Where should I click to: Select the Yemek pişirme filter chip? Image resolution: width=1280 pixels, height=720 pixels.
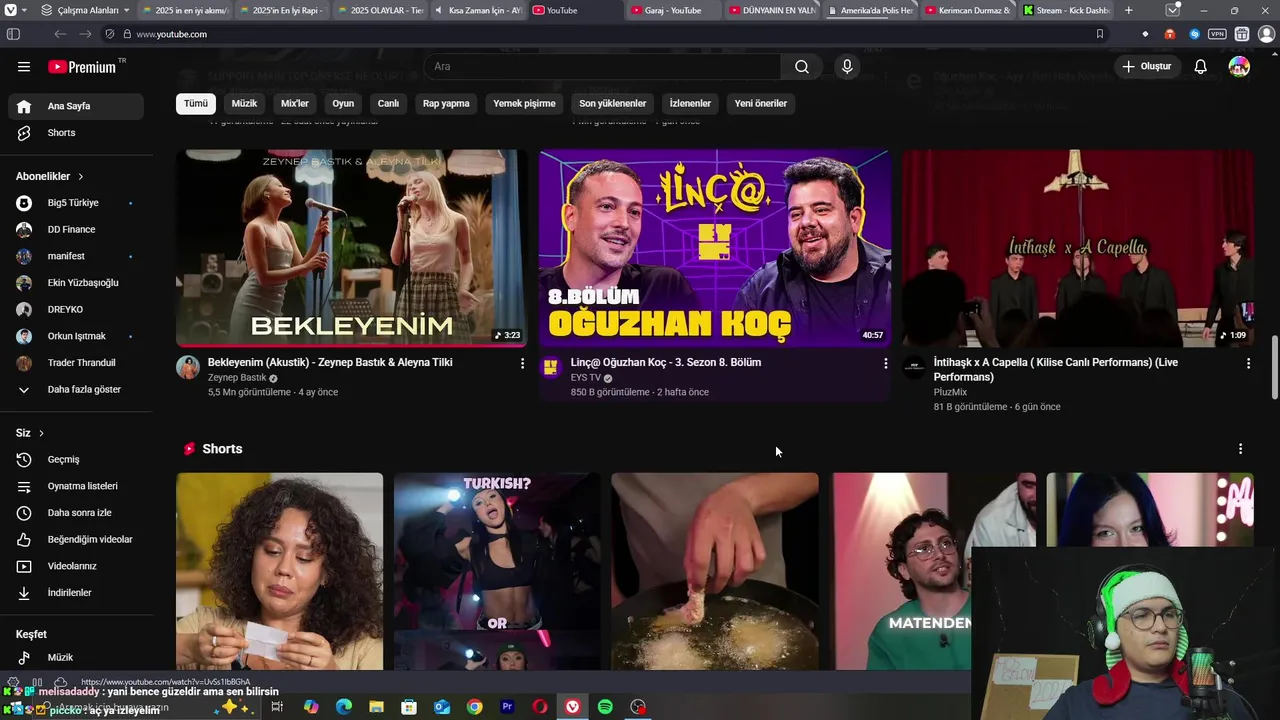(x=524, y=104)
